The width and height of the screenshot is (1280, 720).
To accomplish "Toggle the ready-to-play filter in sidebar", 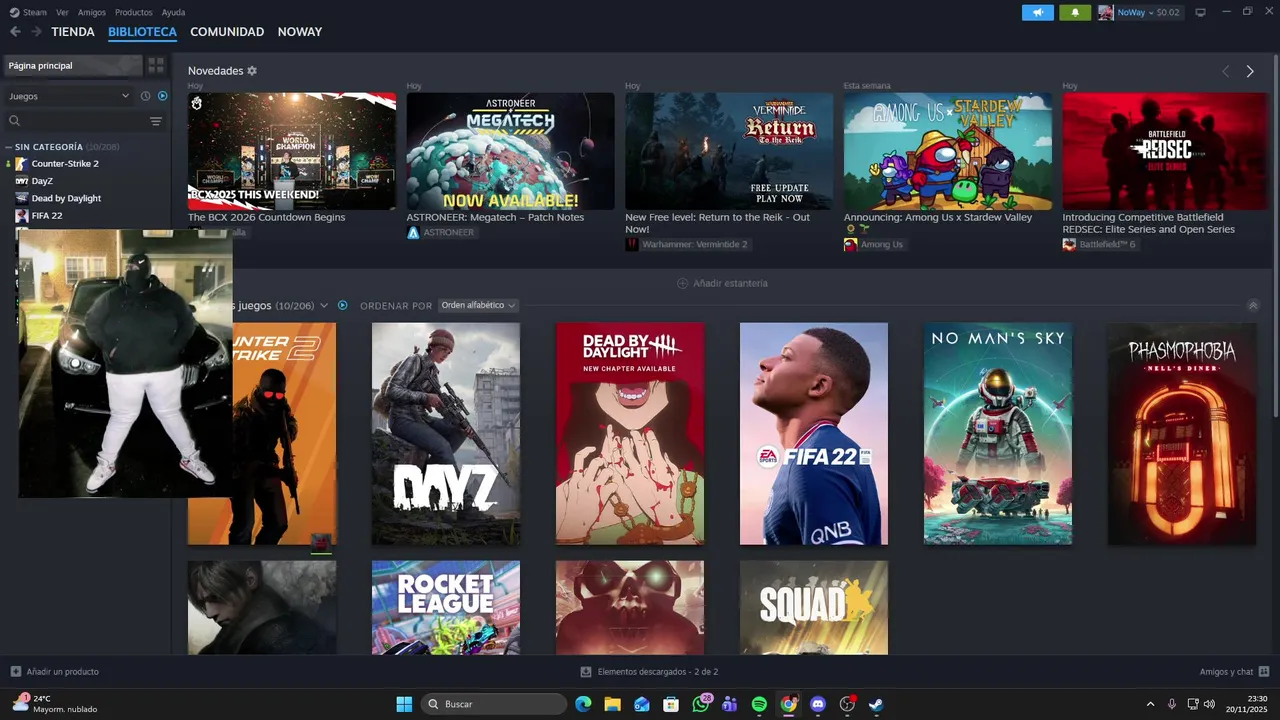I will pyautogui.click(x=163, y=96).
